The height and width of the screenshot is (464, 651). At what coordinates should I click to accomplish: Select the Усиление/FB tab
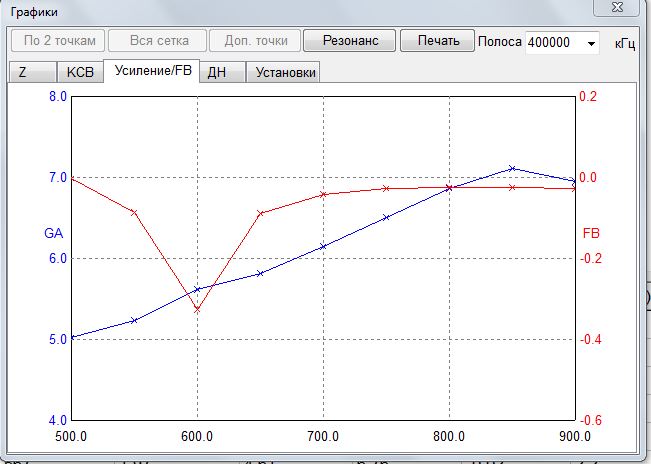pyautogui.click(x=152, y=71)
